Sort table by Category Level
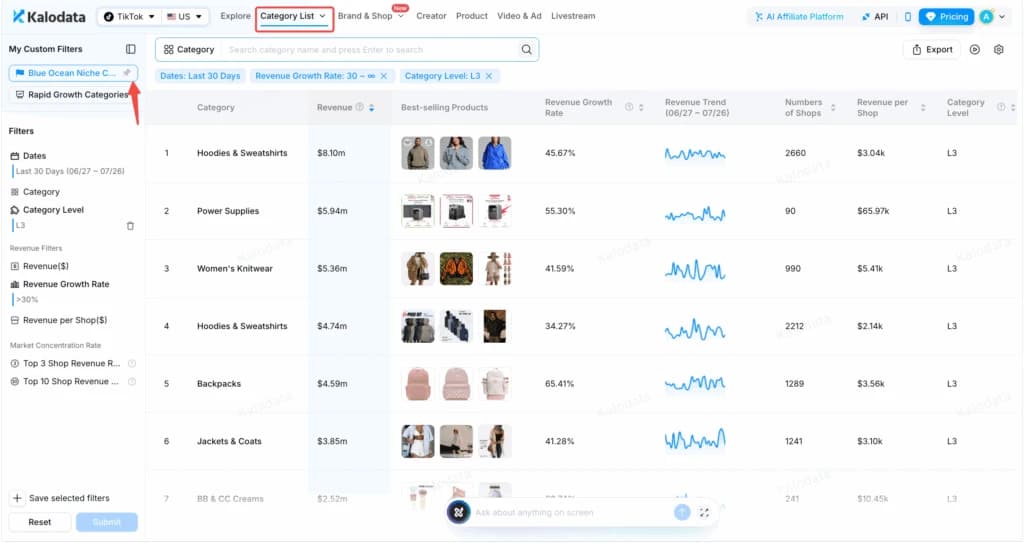The image size is (1024, 543). click(x=1013, y=108)
